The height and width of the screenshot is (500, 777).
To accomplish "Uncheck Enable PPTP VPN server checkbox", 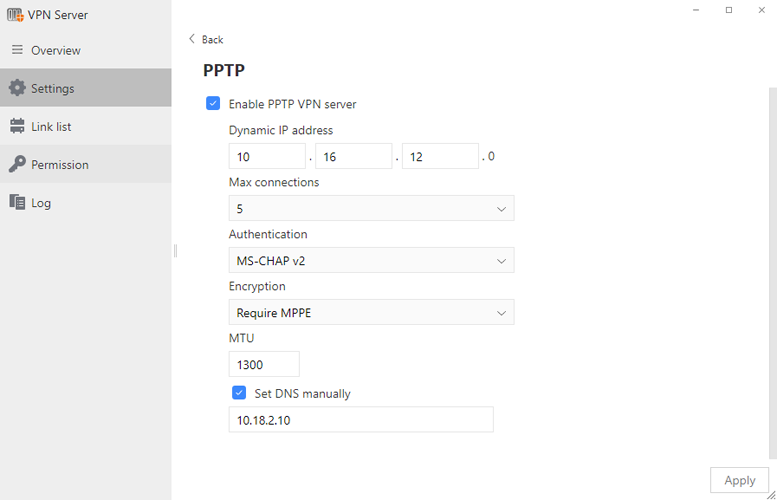I will tap(213, 104).
